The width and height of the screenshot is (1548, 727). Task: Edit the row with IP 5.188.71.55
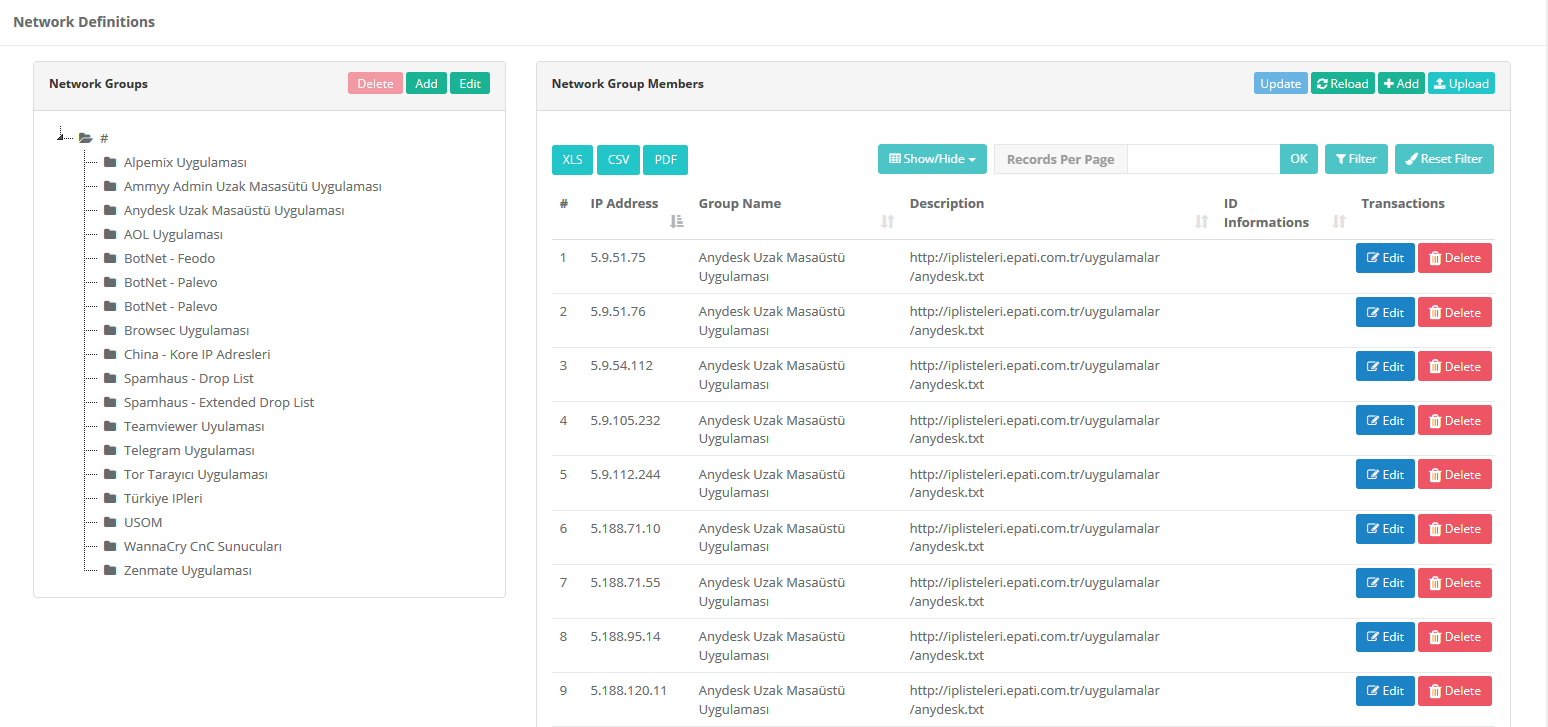(x=1385, y=583)
